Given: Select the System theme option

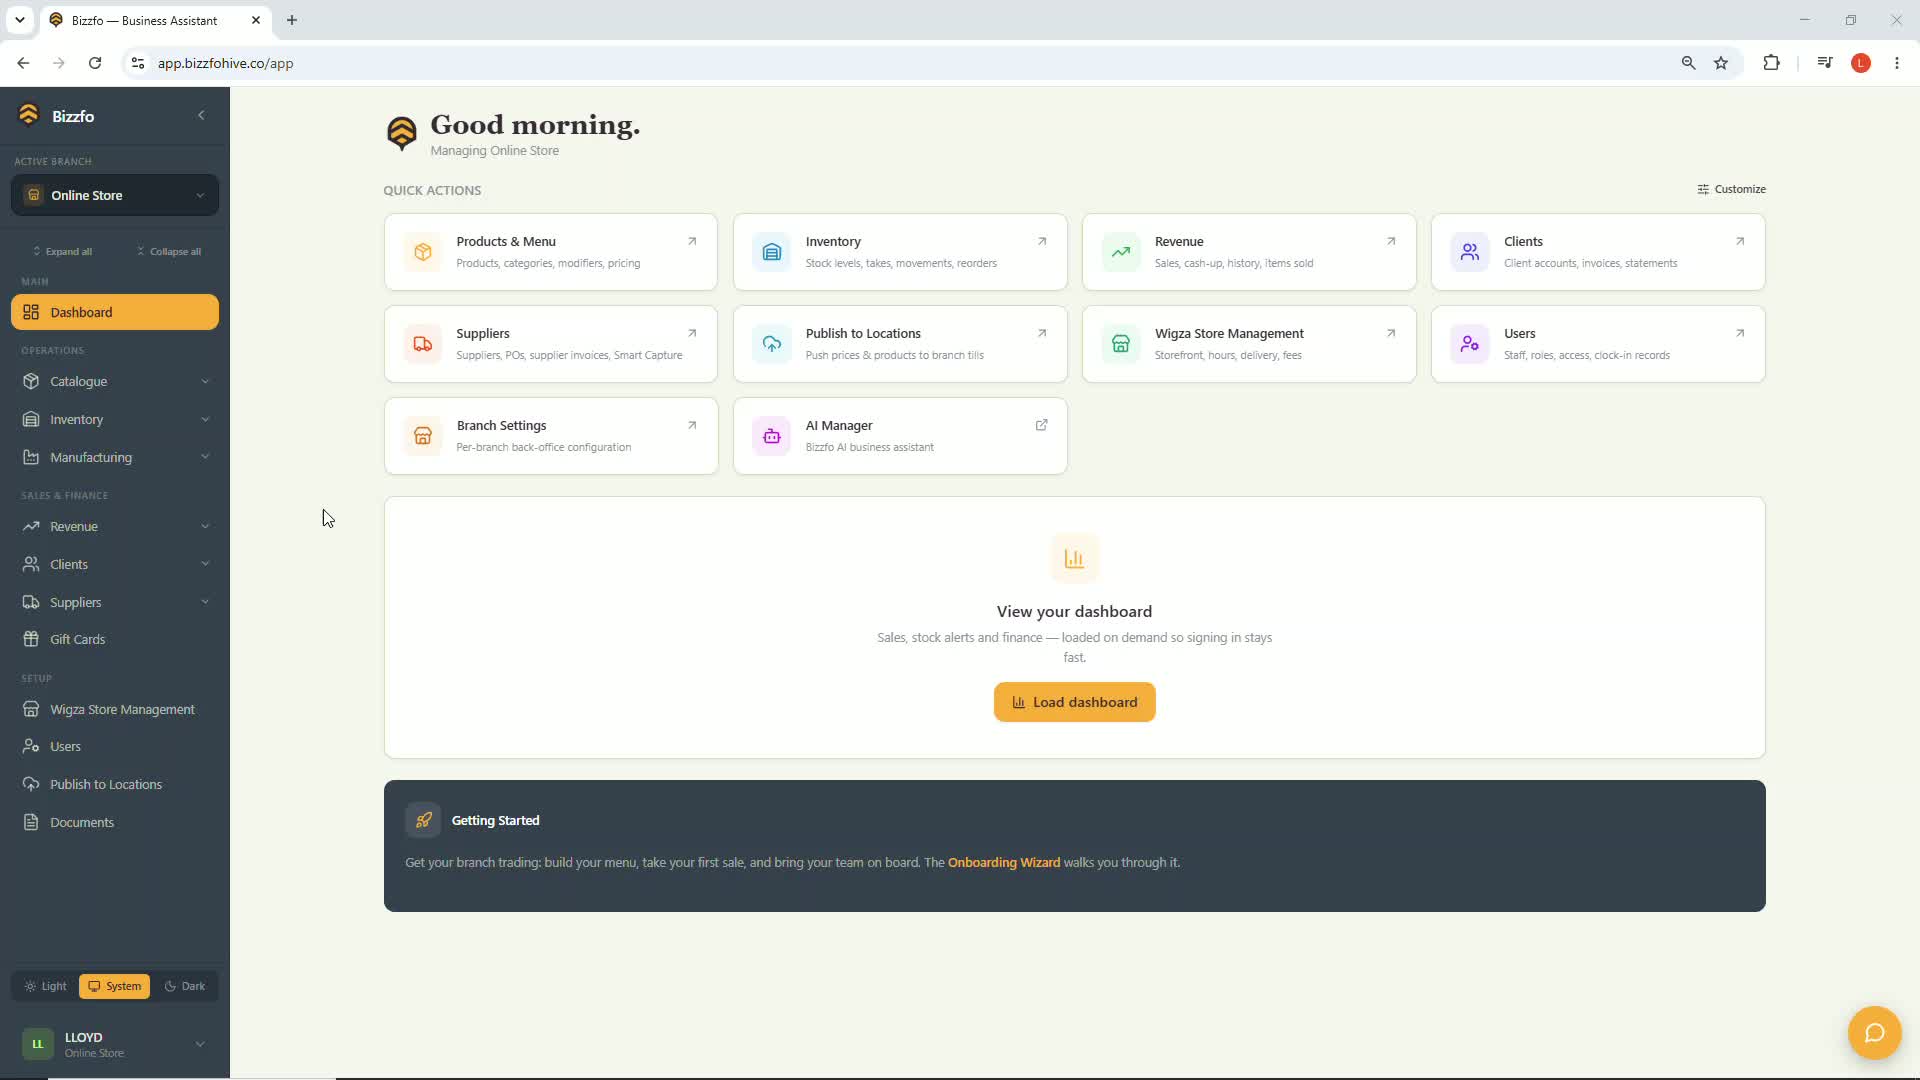Looking at the screenshot, I should pos(115,986).
